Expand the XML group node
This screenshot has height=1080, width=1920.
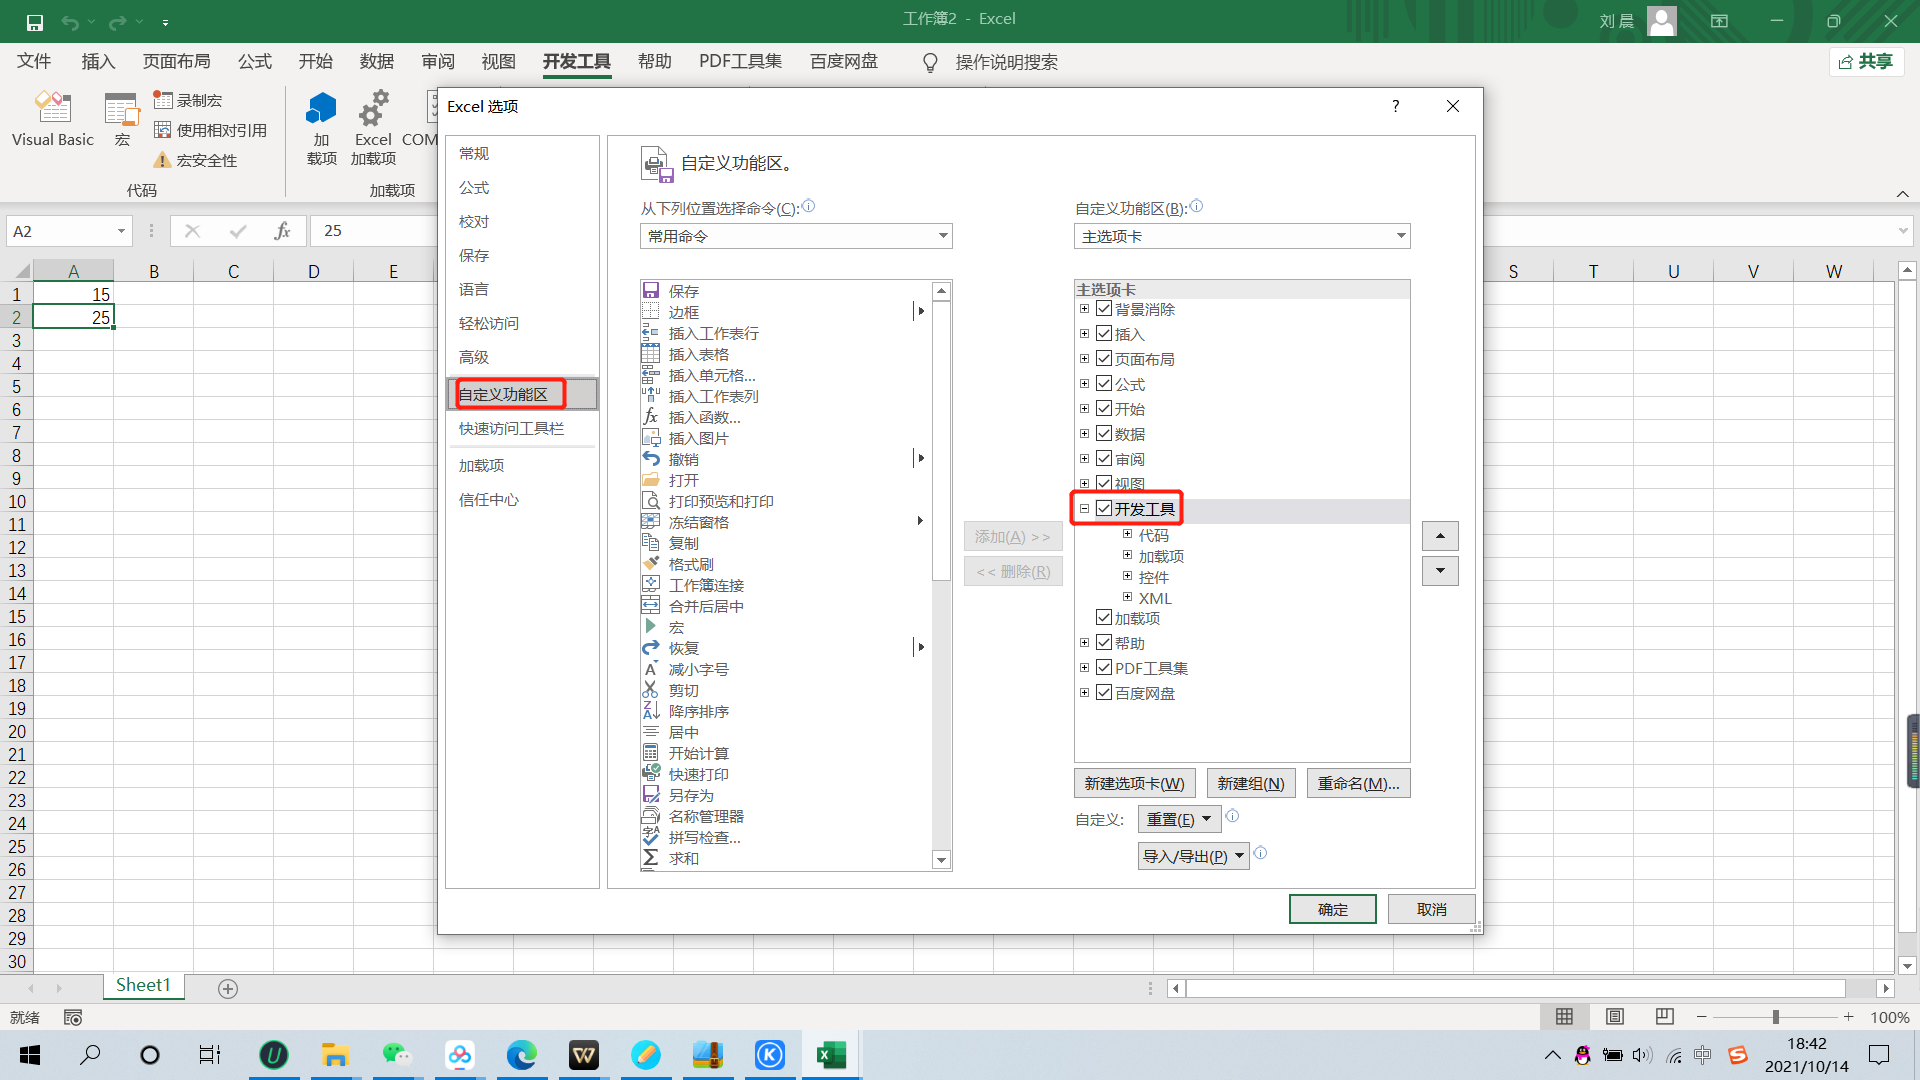tap(1127, 597)
